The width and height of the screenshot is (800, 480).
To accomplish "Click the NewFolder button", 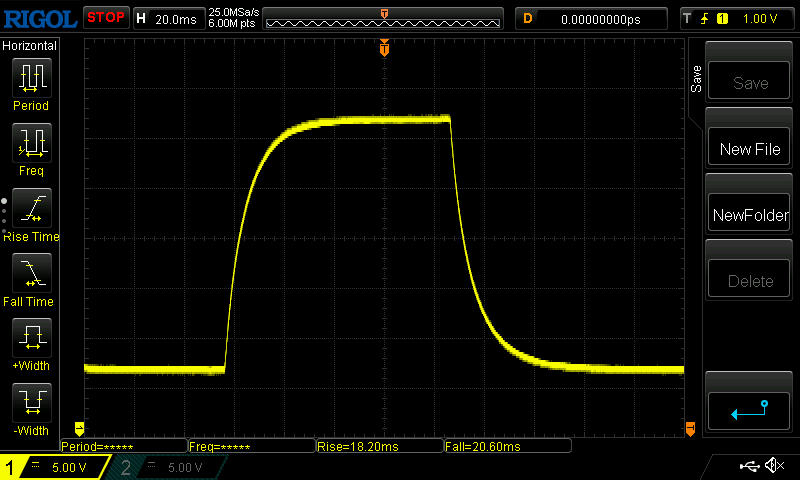I will point(749,213).
